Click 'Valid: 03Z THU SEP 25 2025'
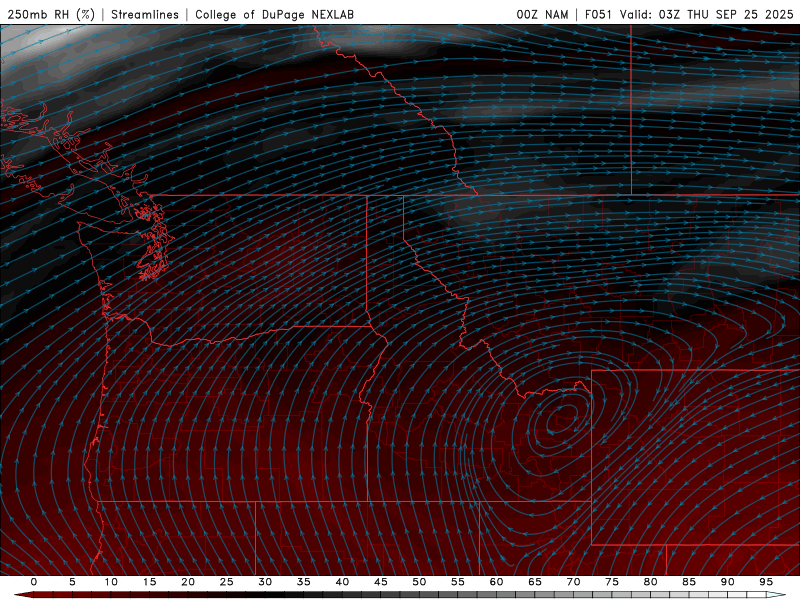Viewport: 800px width, 600px height. point(707,14)
